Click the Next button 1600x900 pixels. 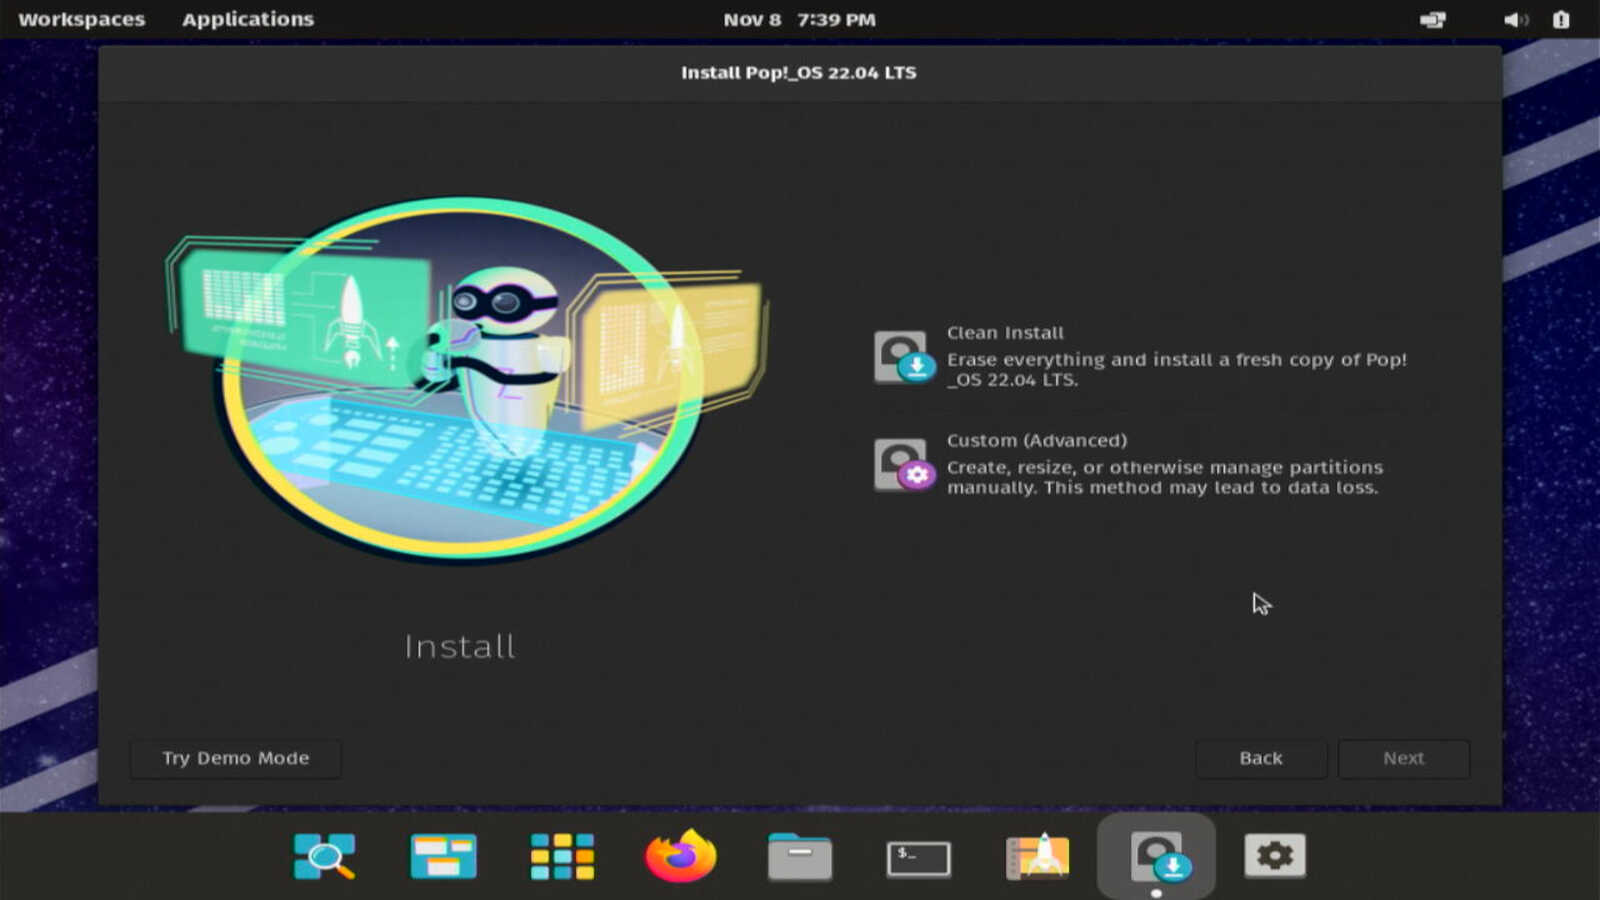pyautogui.click(x=1404, y=758)
